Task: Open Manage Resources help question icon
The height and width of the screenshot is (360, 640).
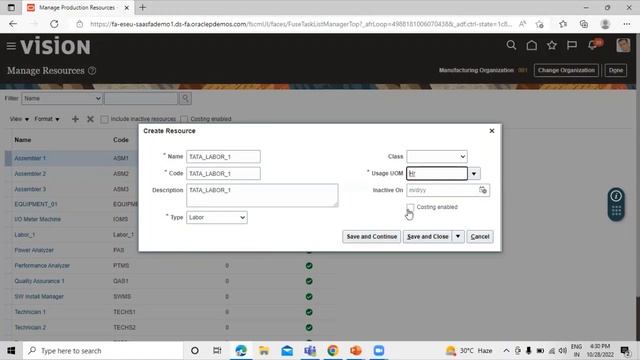Action: pyautogui.click(x=92, y=71)
